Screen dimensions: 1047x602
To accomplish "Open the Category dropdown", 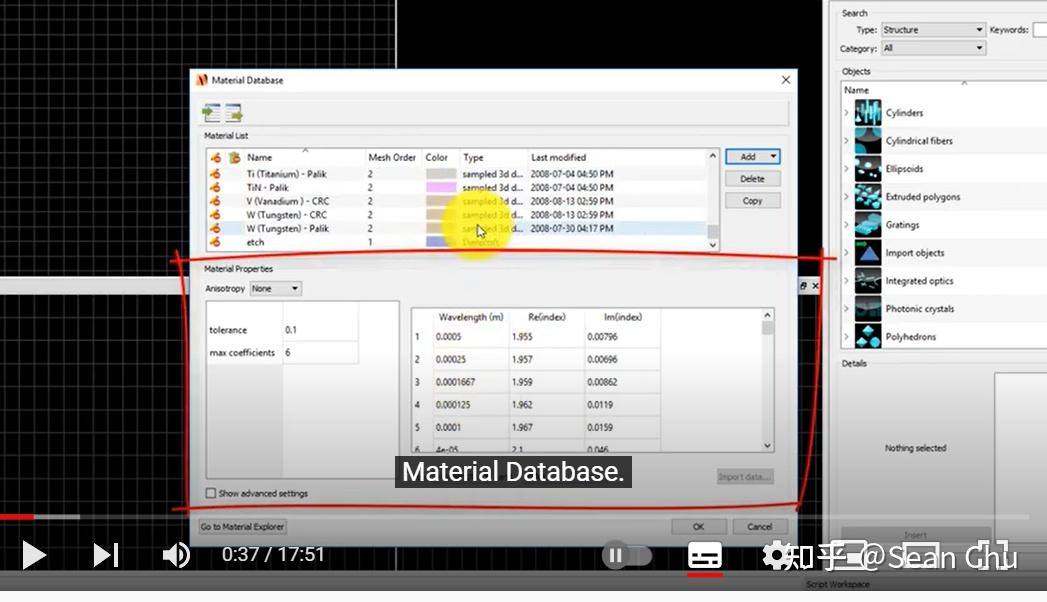I will [x=933, y=48].
